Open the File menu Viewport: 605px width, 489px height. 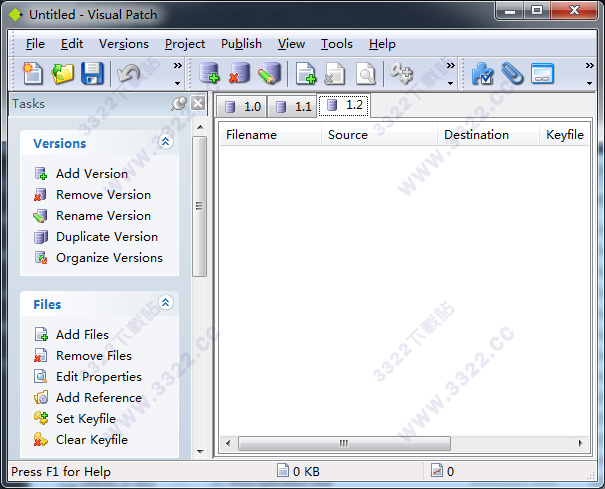tap(35, 44)
